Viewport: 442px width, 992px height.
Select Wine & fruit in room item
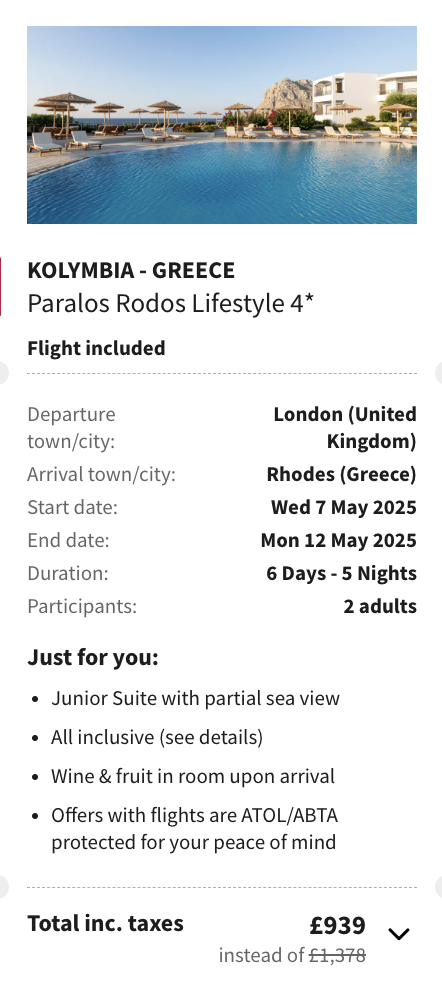193,777
